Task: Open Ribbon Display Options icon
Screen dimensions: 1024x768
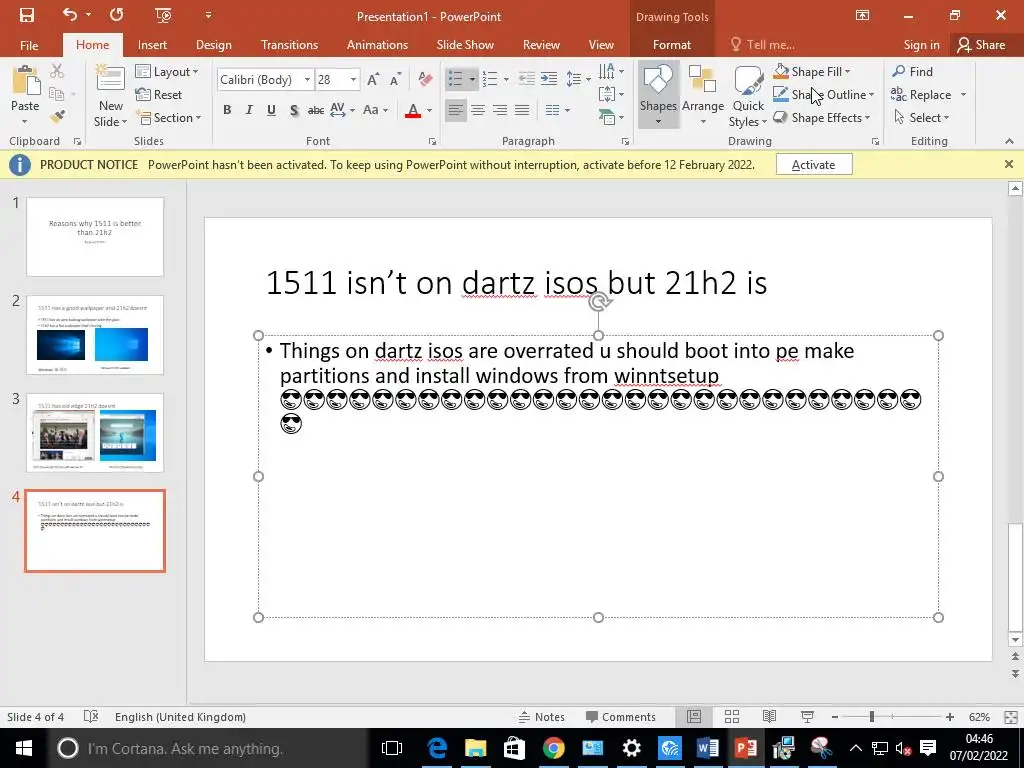Action: tap(862, 15)
